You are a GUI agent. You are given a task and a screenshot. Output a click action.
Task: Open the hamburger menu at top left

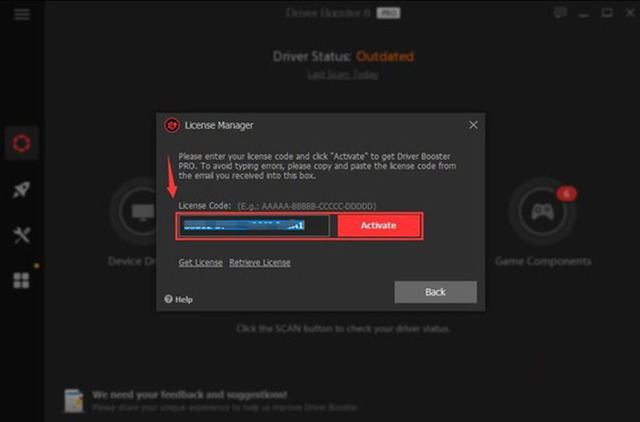[22, 14]
